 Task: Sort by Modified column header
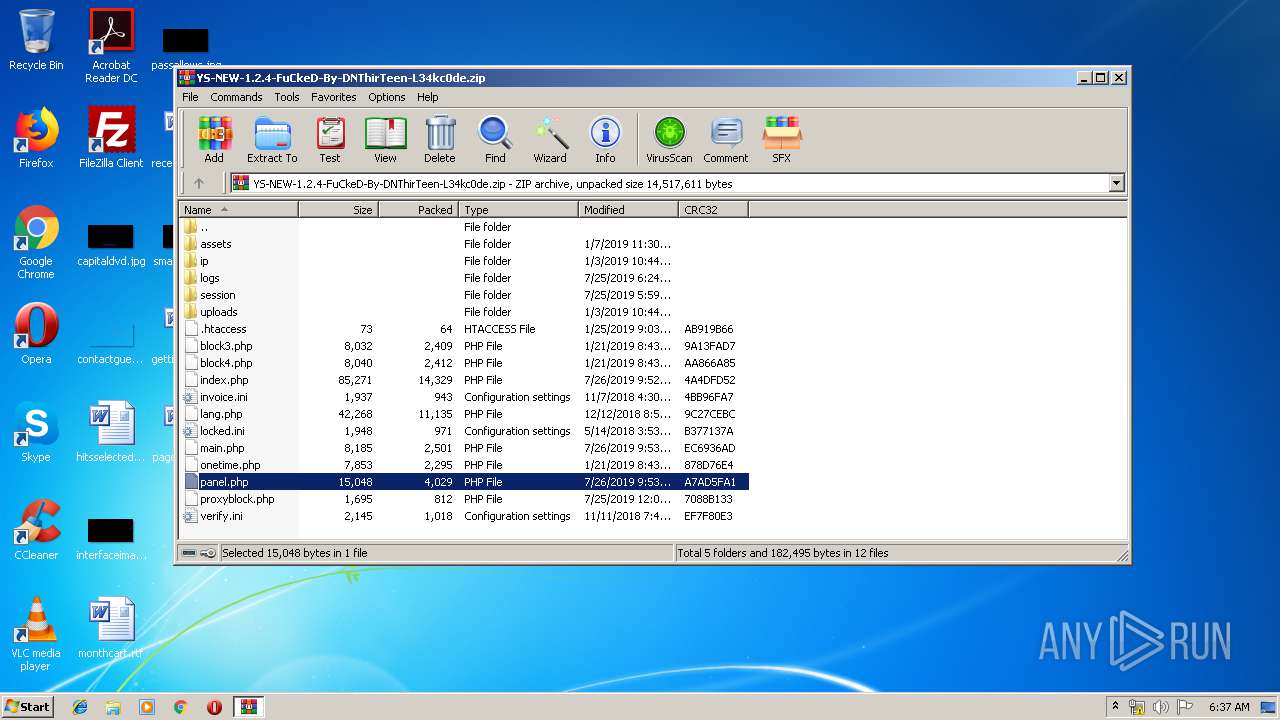(628, 210)
